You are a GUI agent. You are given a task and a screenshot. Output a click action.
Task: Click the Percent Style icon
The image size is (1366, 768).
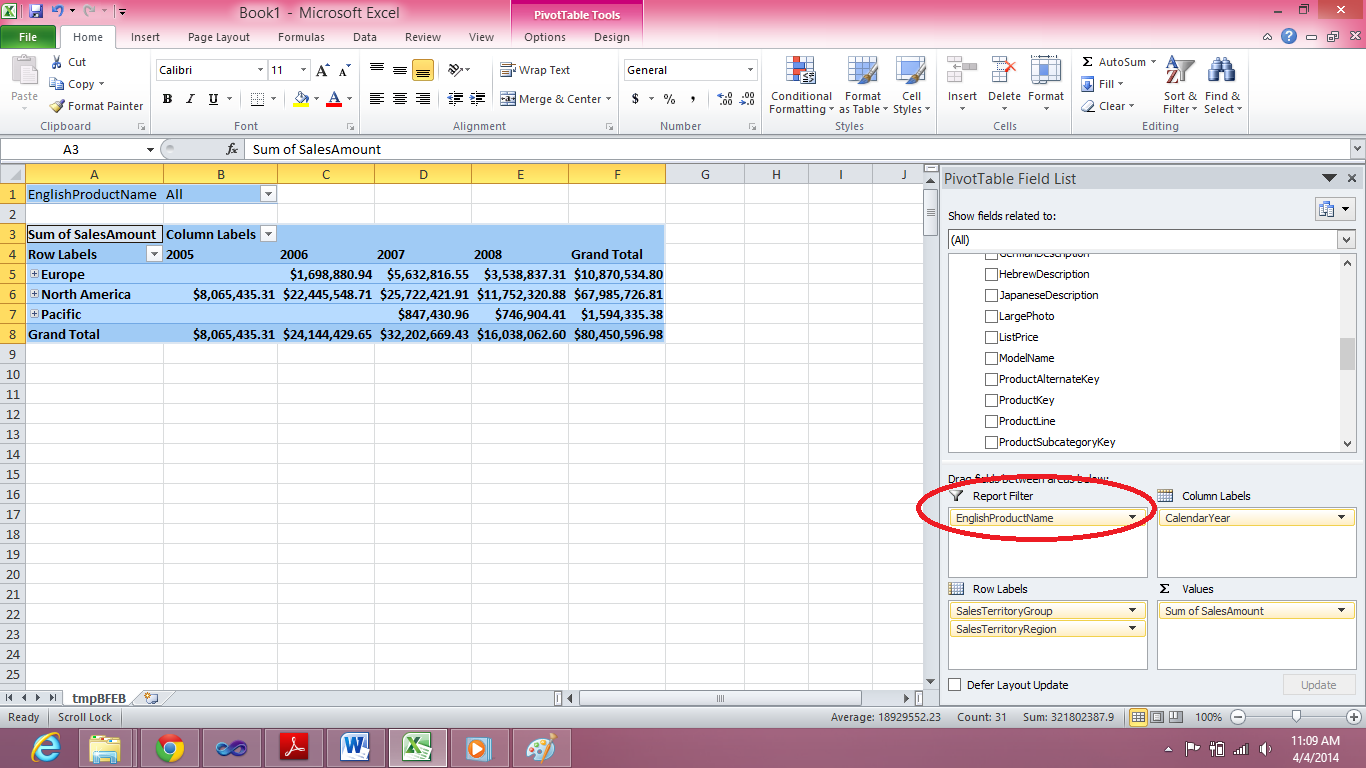669,99
